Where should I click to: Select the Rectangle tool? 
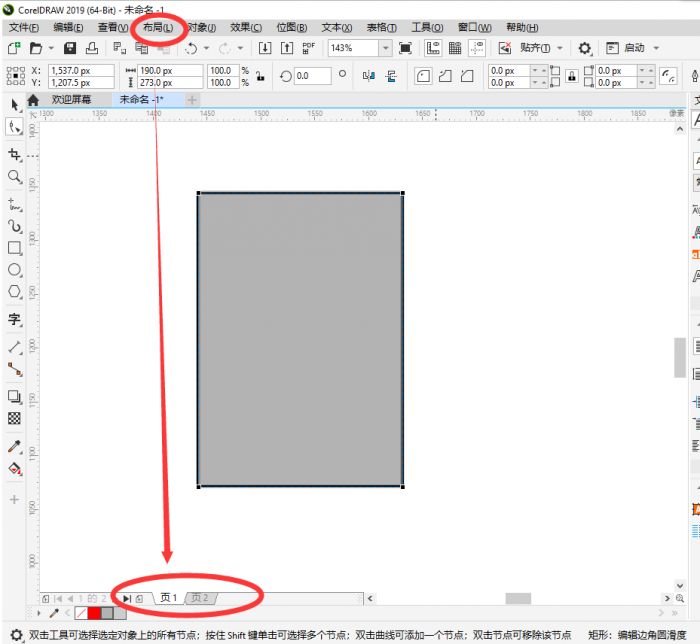coord(14,248)
